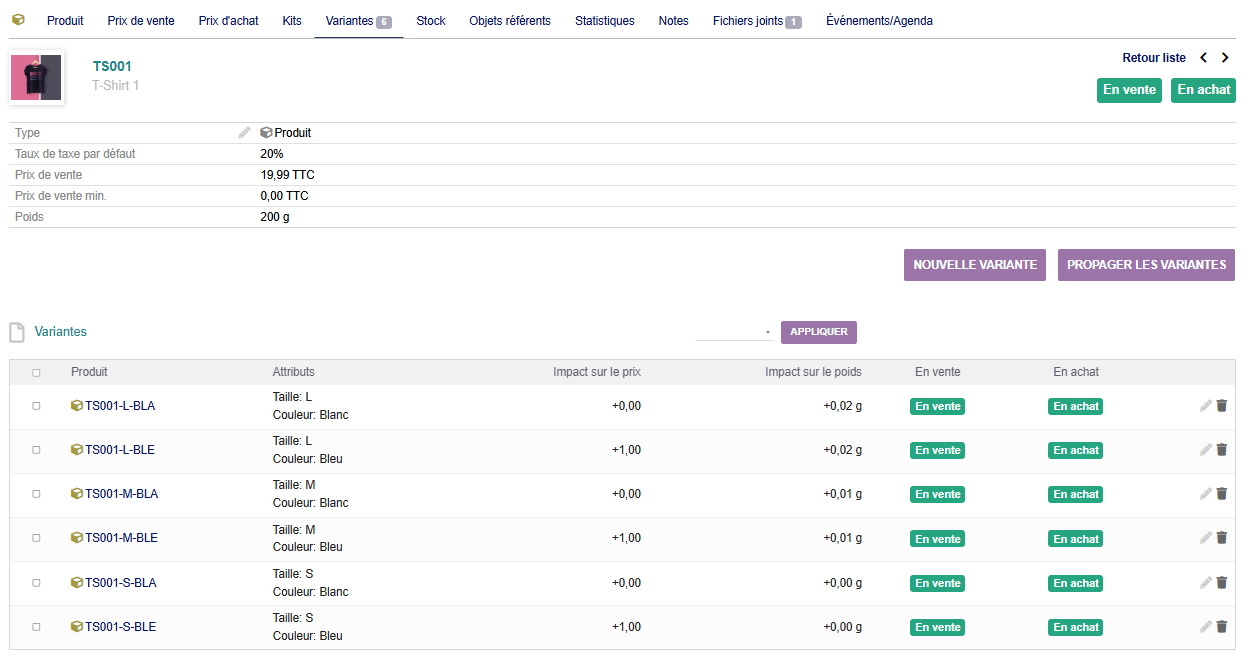Toggle En vente status for TS001-M-BLA

pos(937,495)
